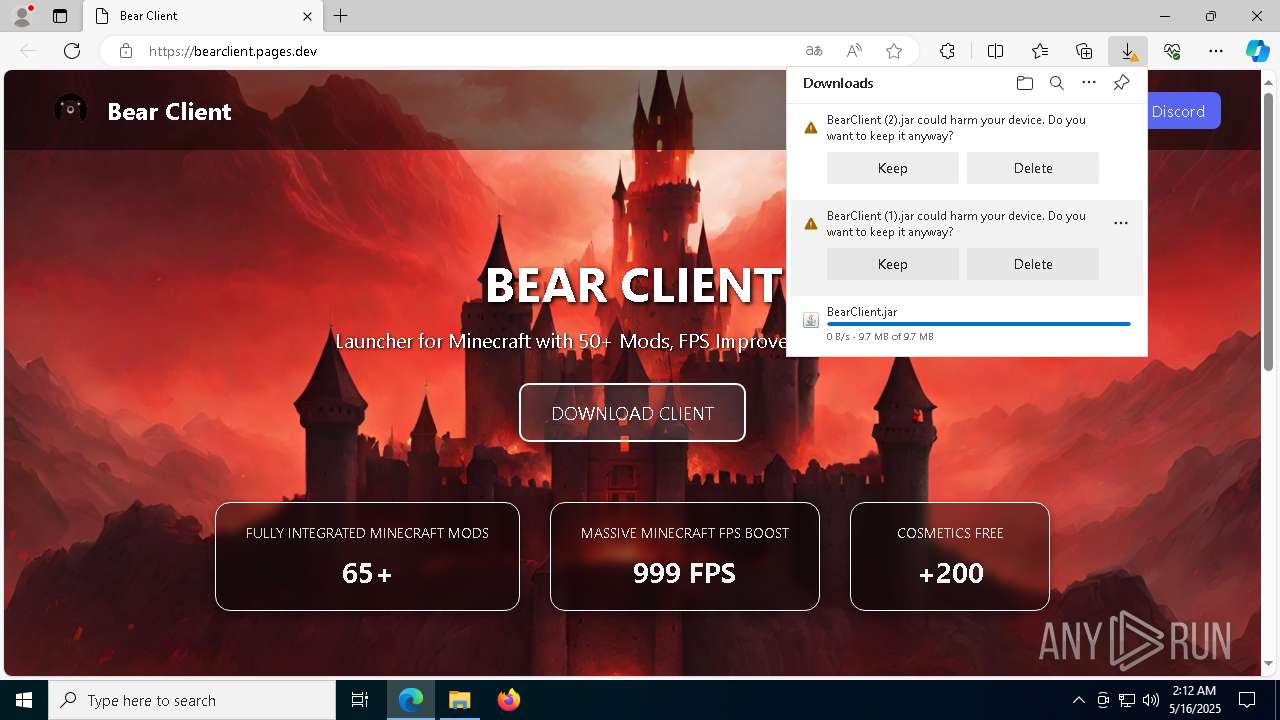This screenshot has height=720, width=1280.
Task: Click the taskbar search box
Action: click(x=192, y=700)
